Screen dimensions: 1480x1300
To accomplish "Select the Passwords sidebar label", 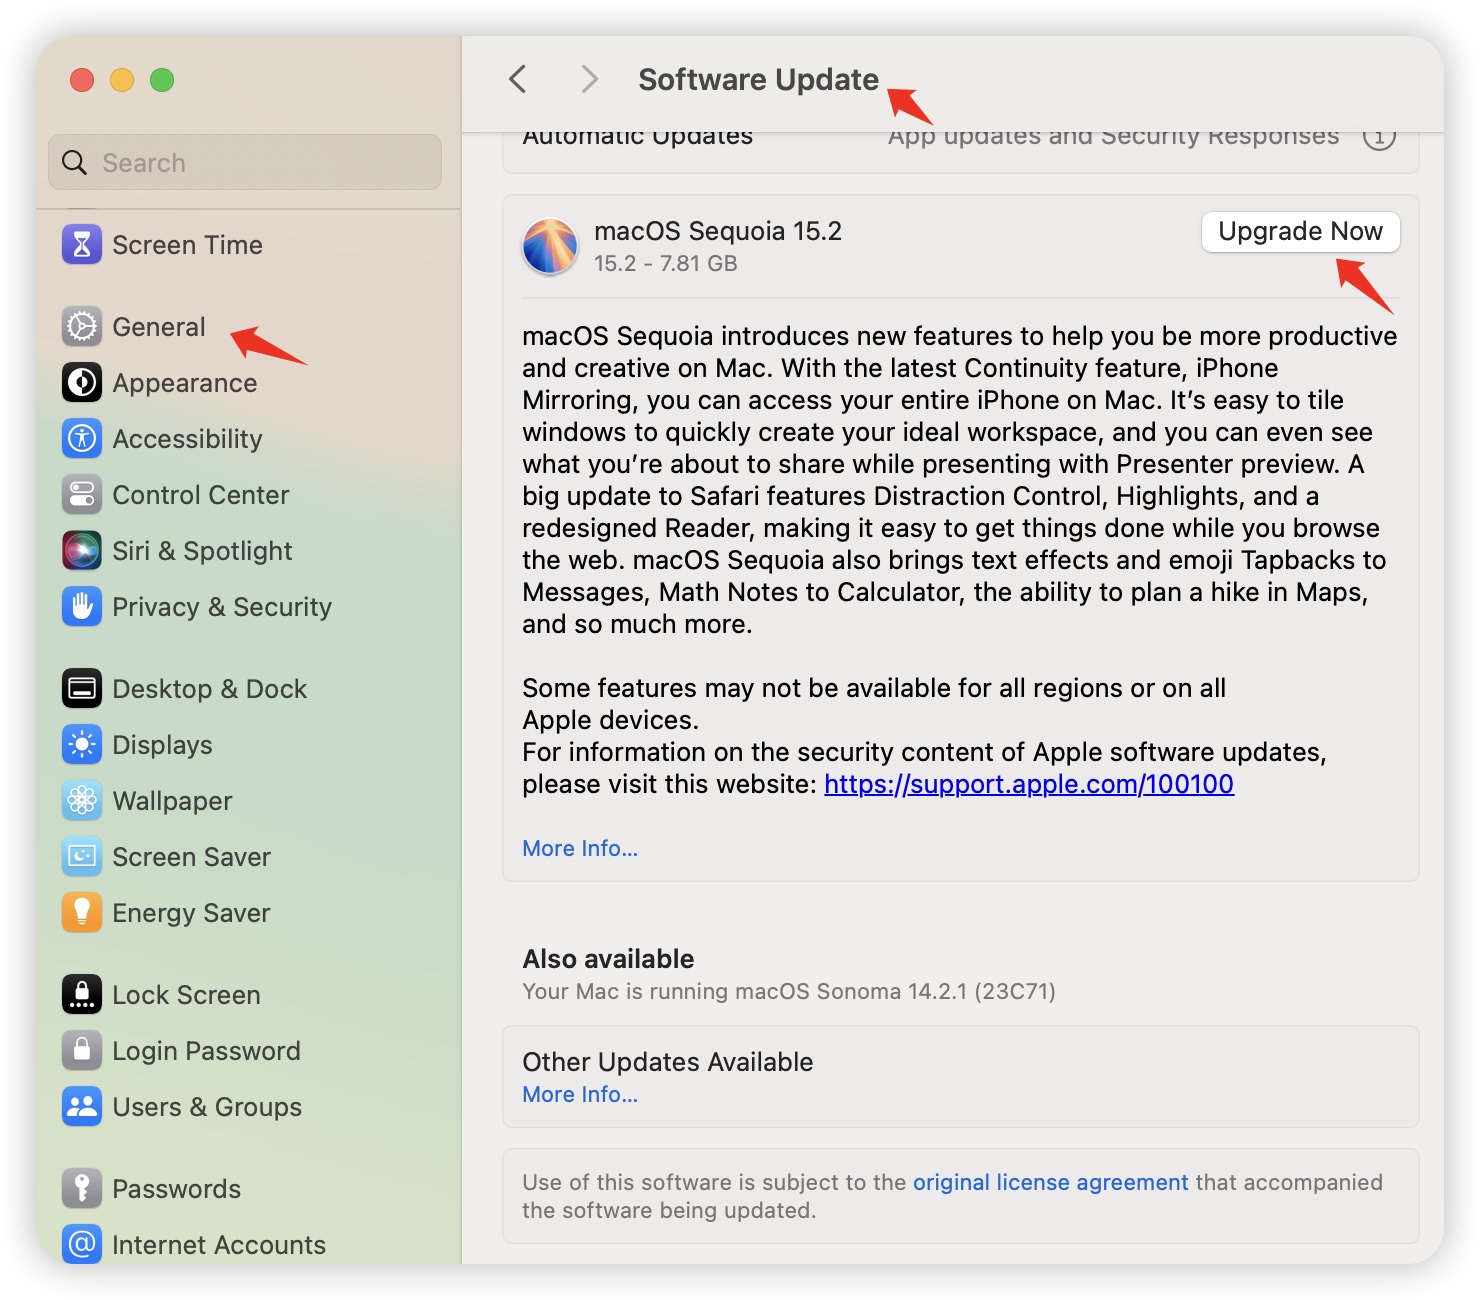I will 177,1189.
